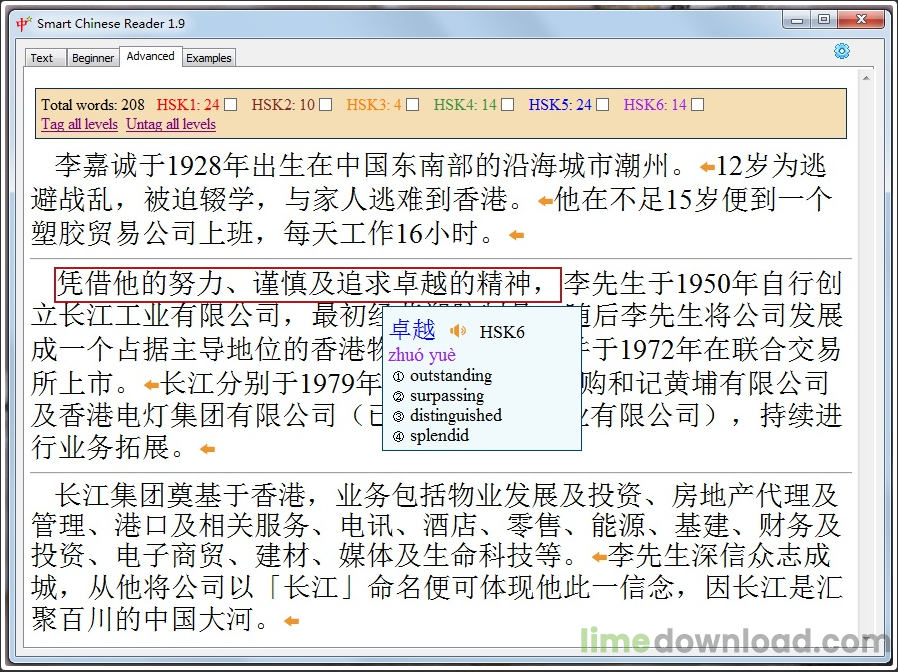Click the Untag all levels link
This screenshot has height=672, width=898.
[x=171, y=124]
